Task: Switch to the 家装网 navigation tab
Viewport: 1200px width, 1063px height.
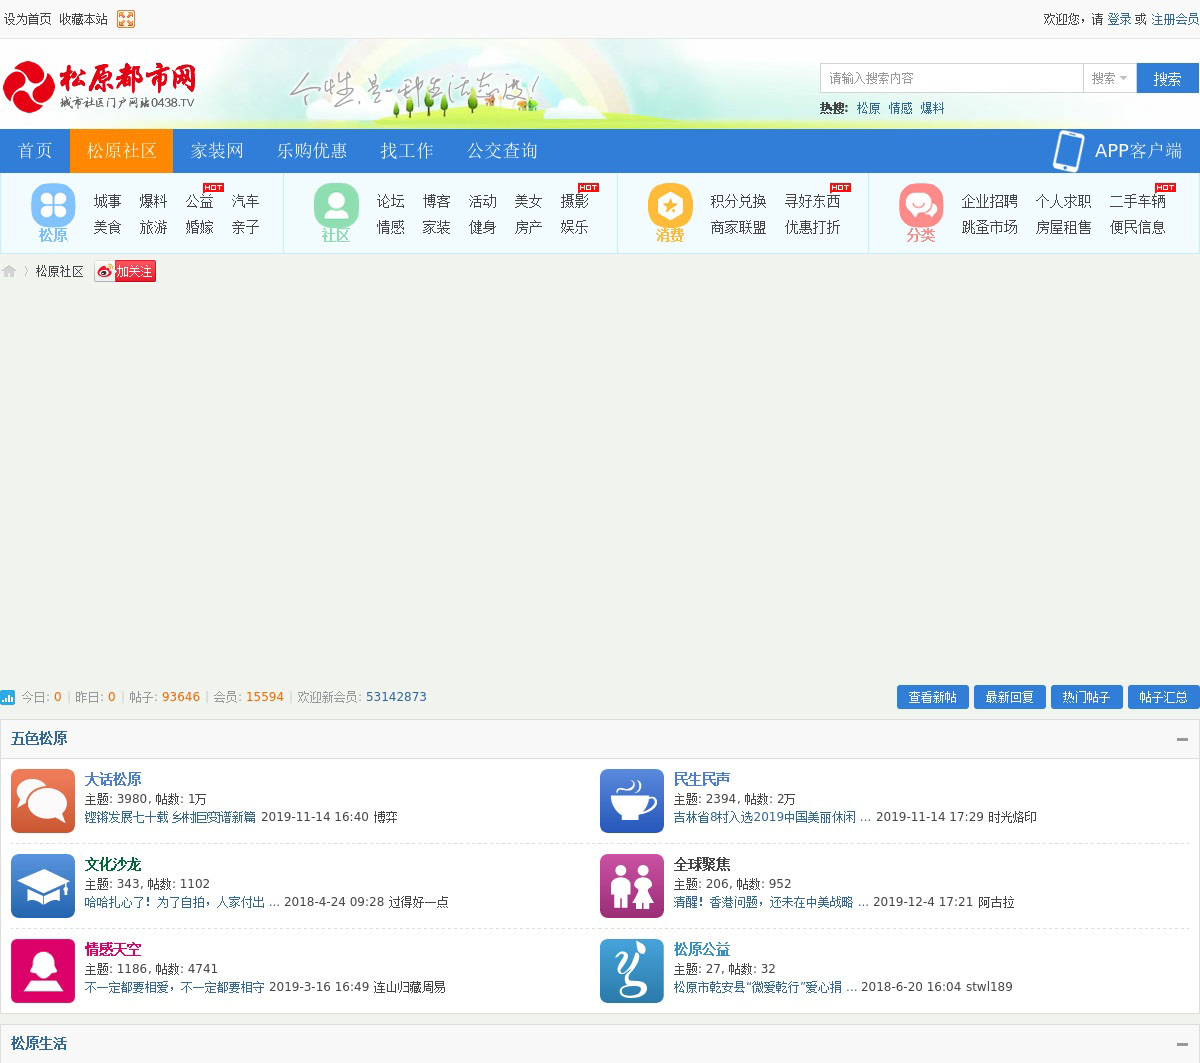Action: click(x=217, y=151)
